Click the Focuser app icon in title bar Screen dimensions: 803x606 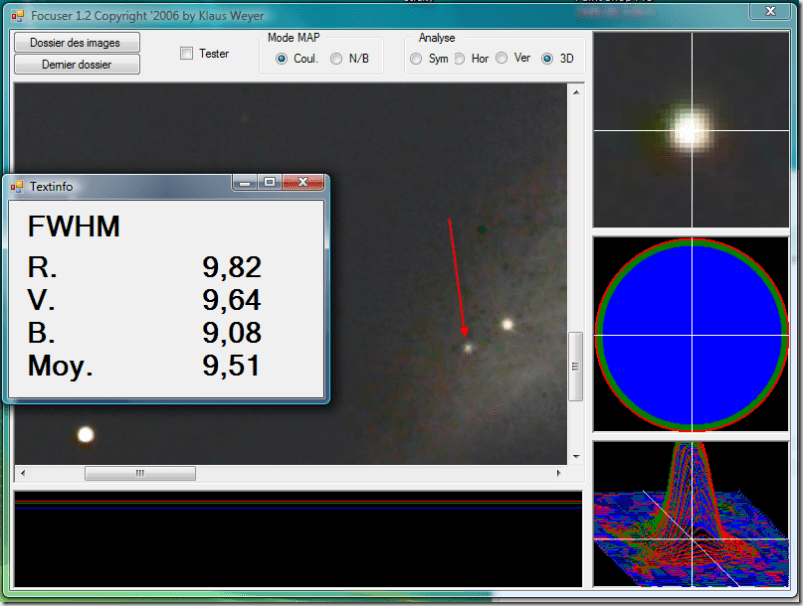click(x=17, y=17)
